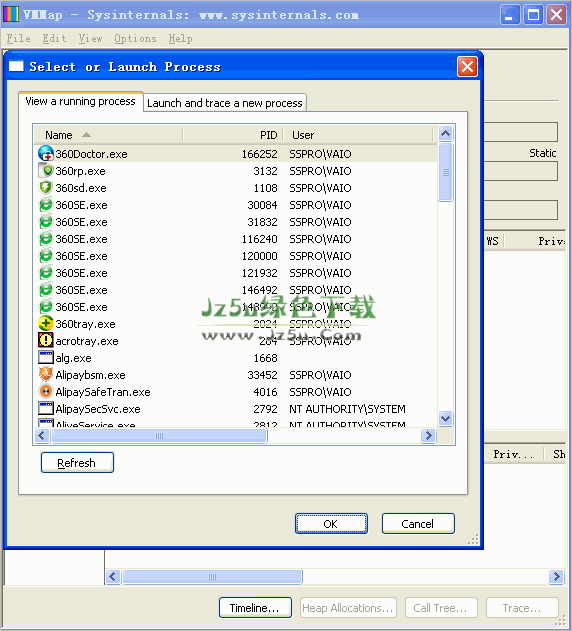Open the Edit menu

(x=54, y=39)
